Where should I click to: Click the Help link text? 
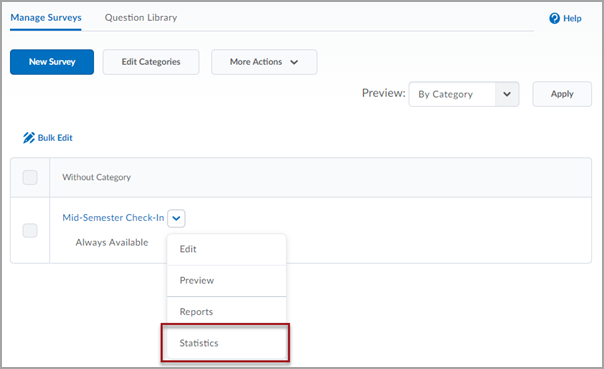click(x=572, y=18)
